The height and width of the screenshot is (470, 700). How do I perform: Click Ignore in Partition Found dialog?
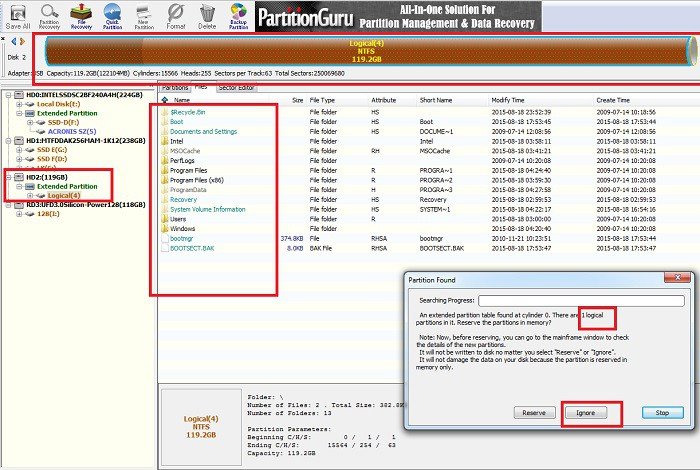point(586,413)
